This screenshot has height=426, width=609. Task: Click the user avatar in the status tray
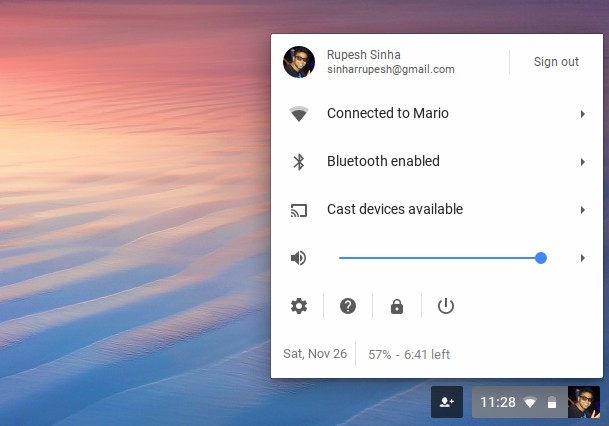point(584,402)
